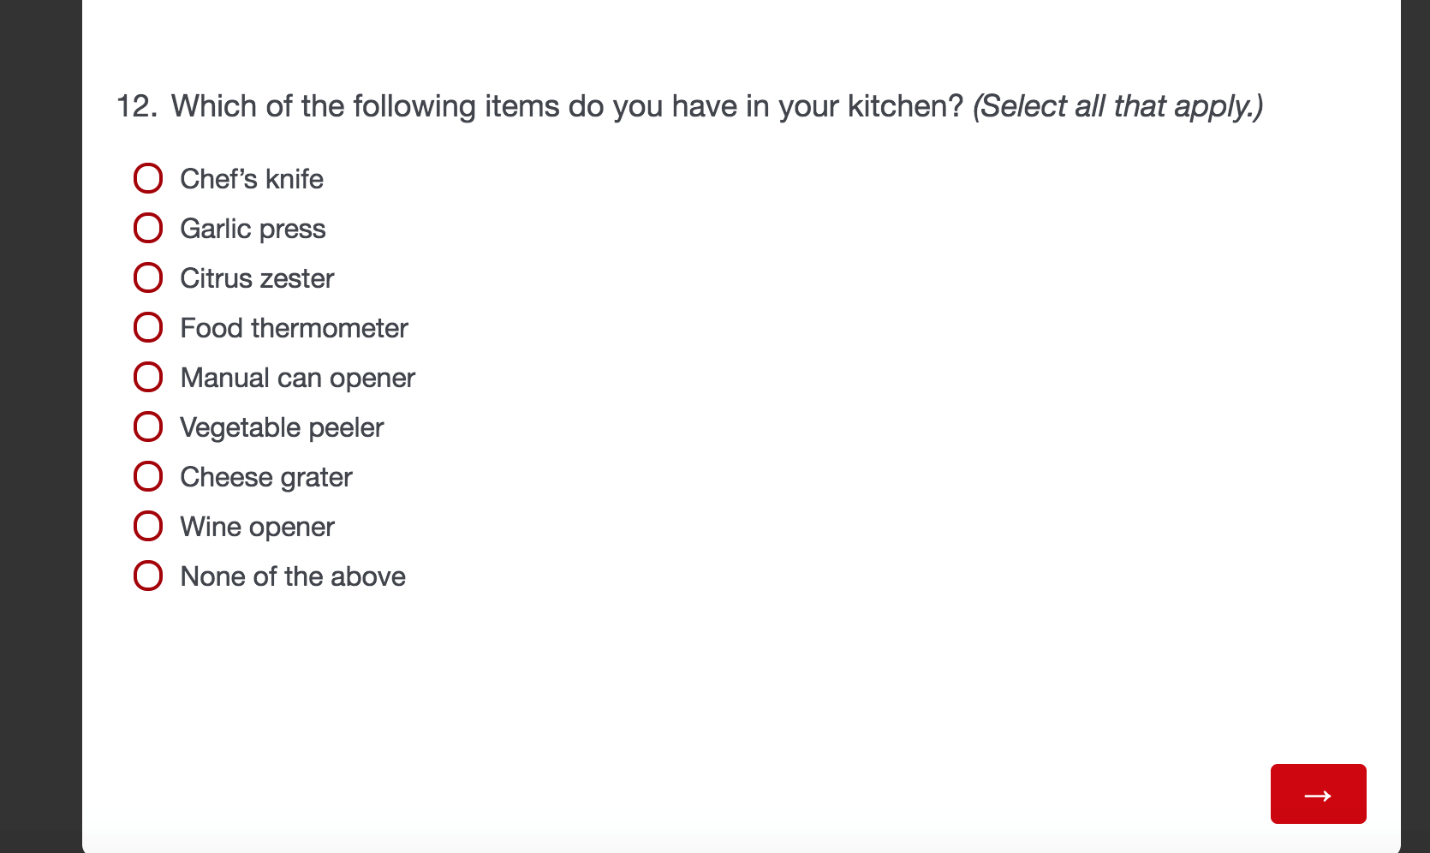Click the red next arrow button

(1317, 794)
